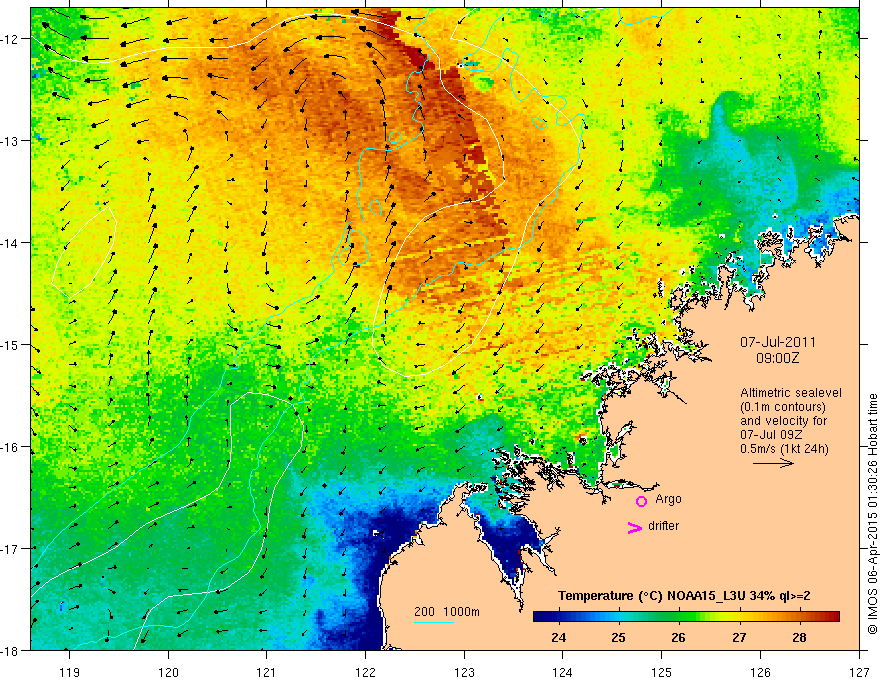Click the Temperature NOAA15_L3U title
880x680 pixels.
tap(684, 596)
